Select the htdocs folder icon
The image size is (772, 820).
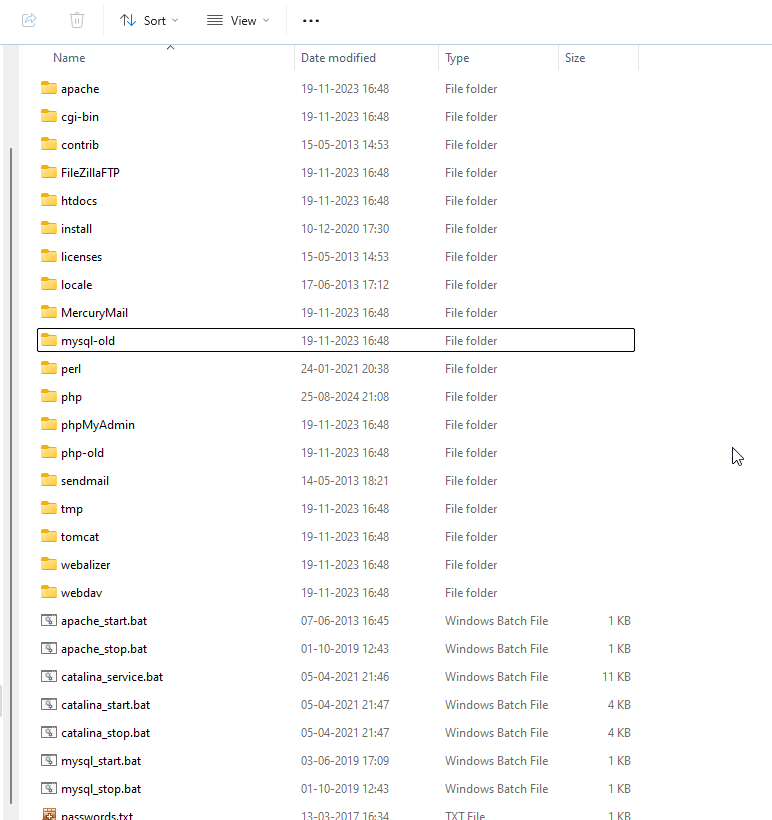(49, 200)
